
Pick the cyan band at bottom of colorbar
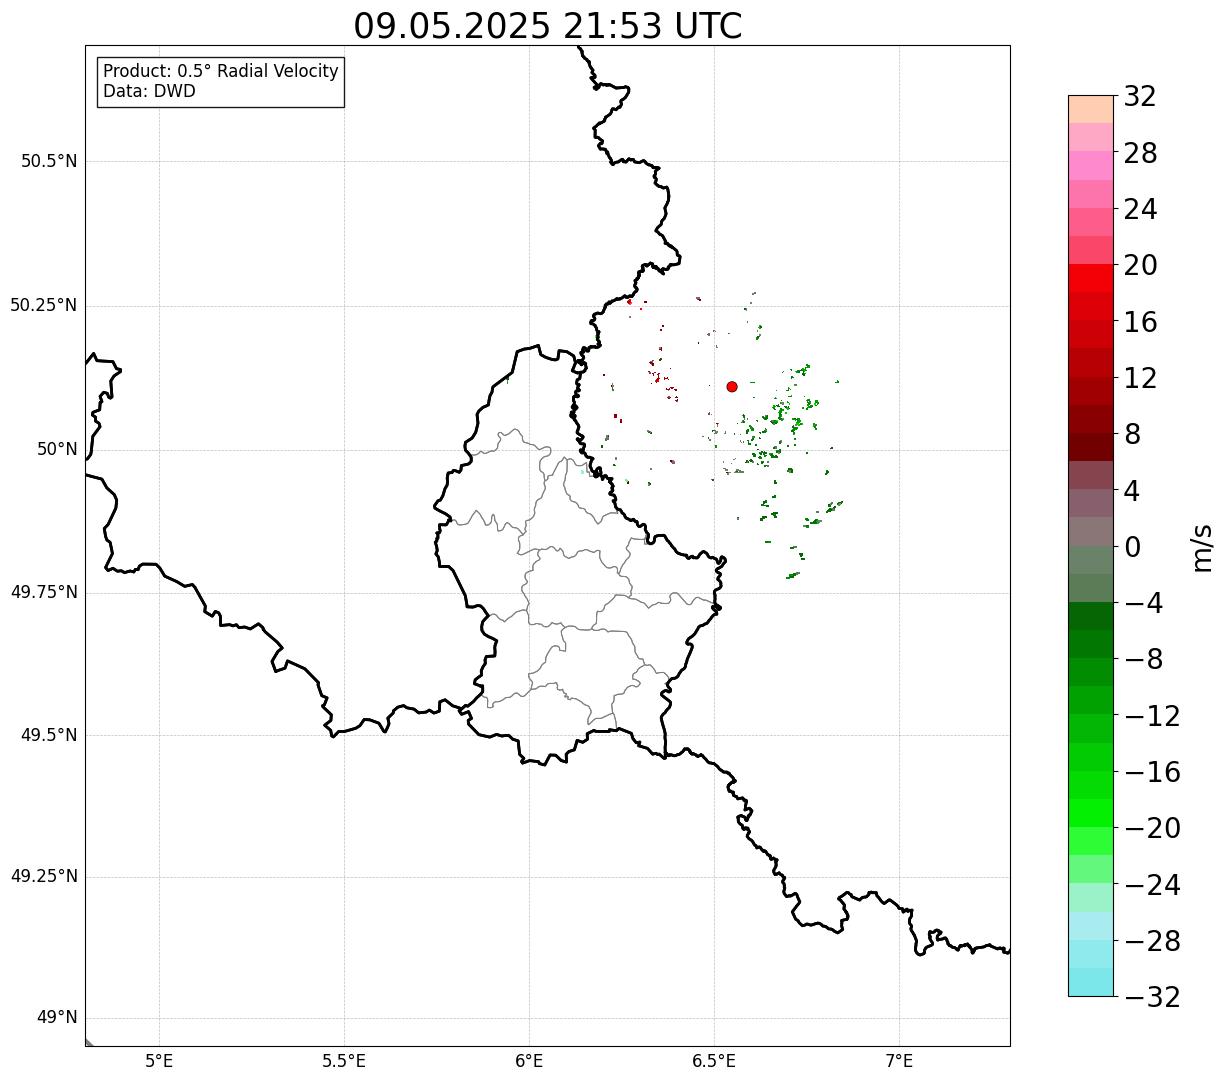click(1091, 982)
